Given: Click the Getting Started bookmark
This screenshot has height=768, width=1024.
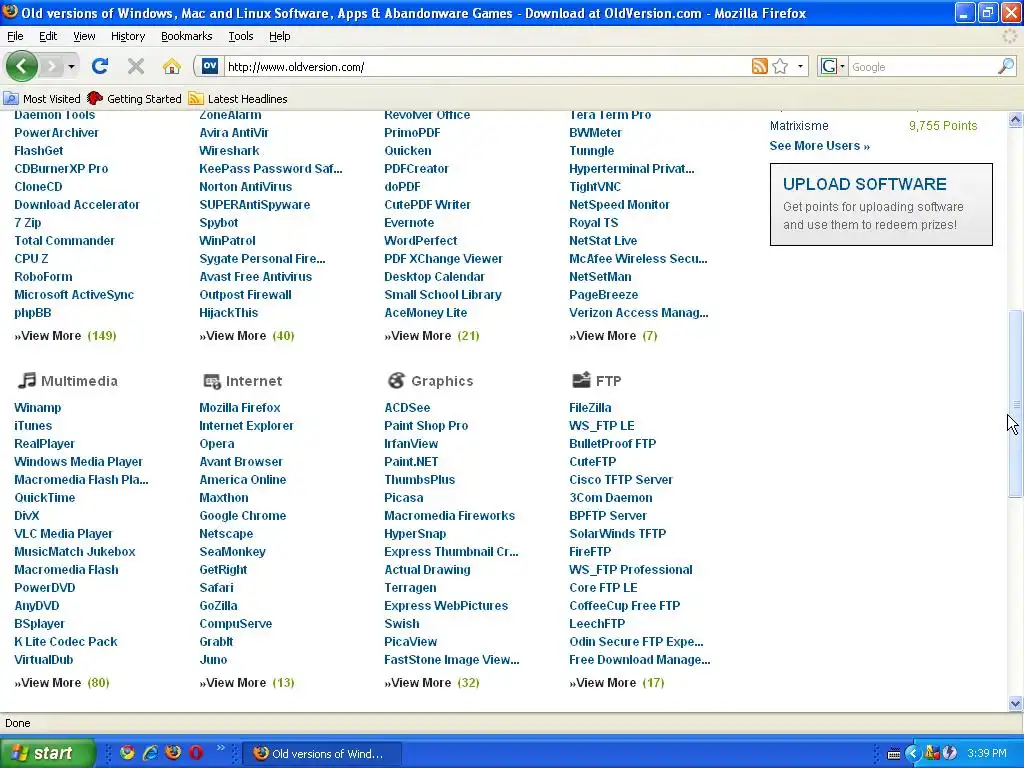Looking at the screenshot, I should tap(134, 99).
